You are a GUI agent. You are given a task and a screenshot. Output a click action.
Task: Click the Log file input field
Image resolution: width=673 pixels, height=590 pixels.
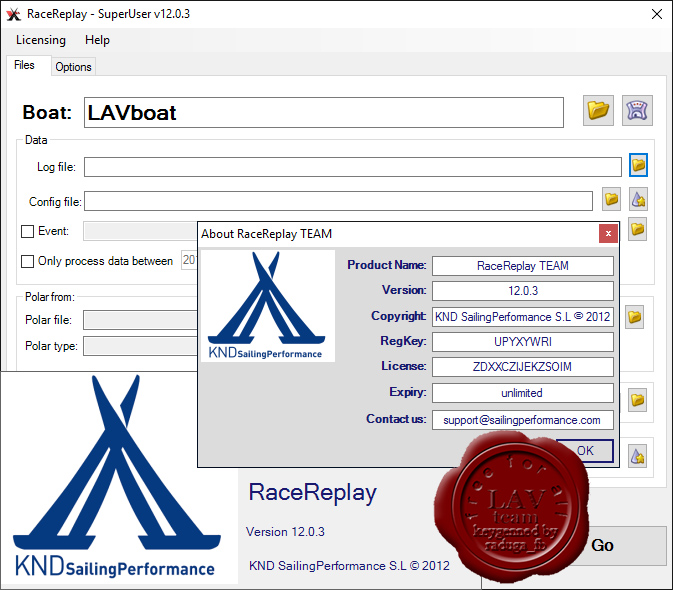pos(353,167)
